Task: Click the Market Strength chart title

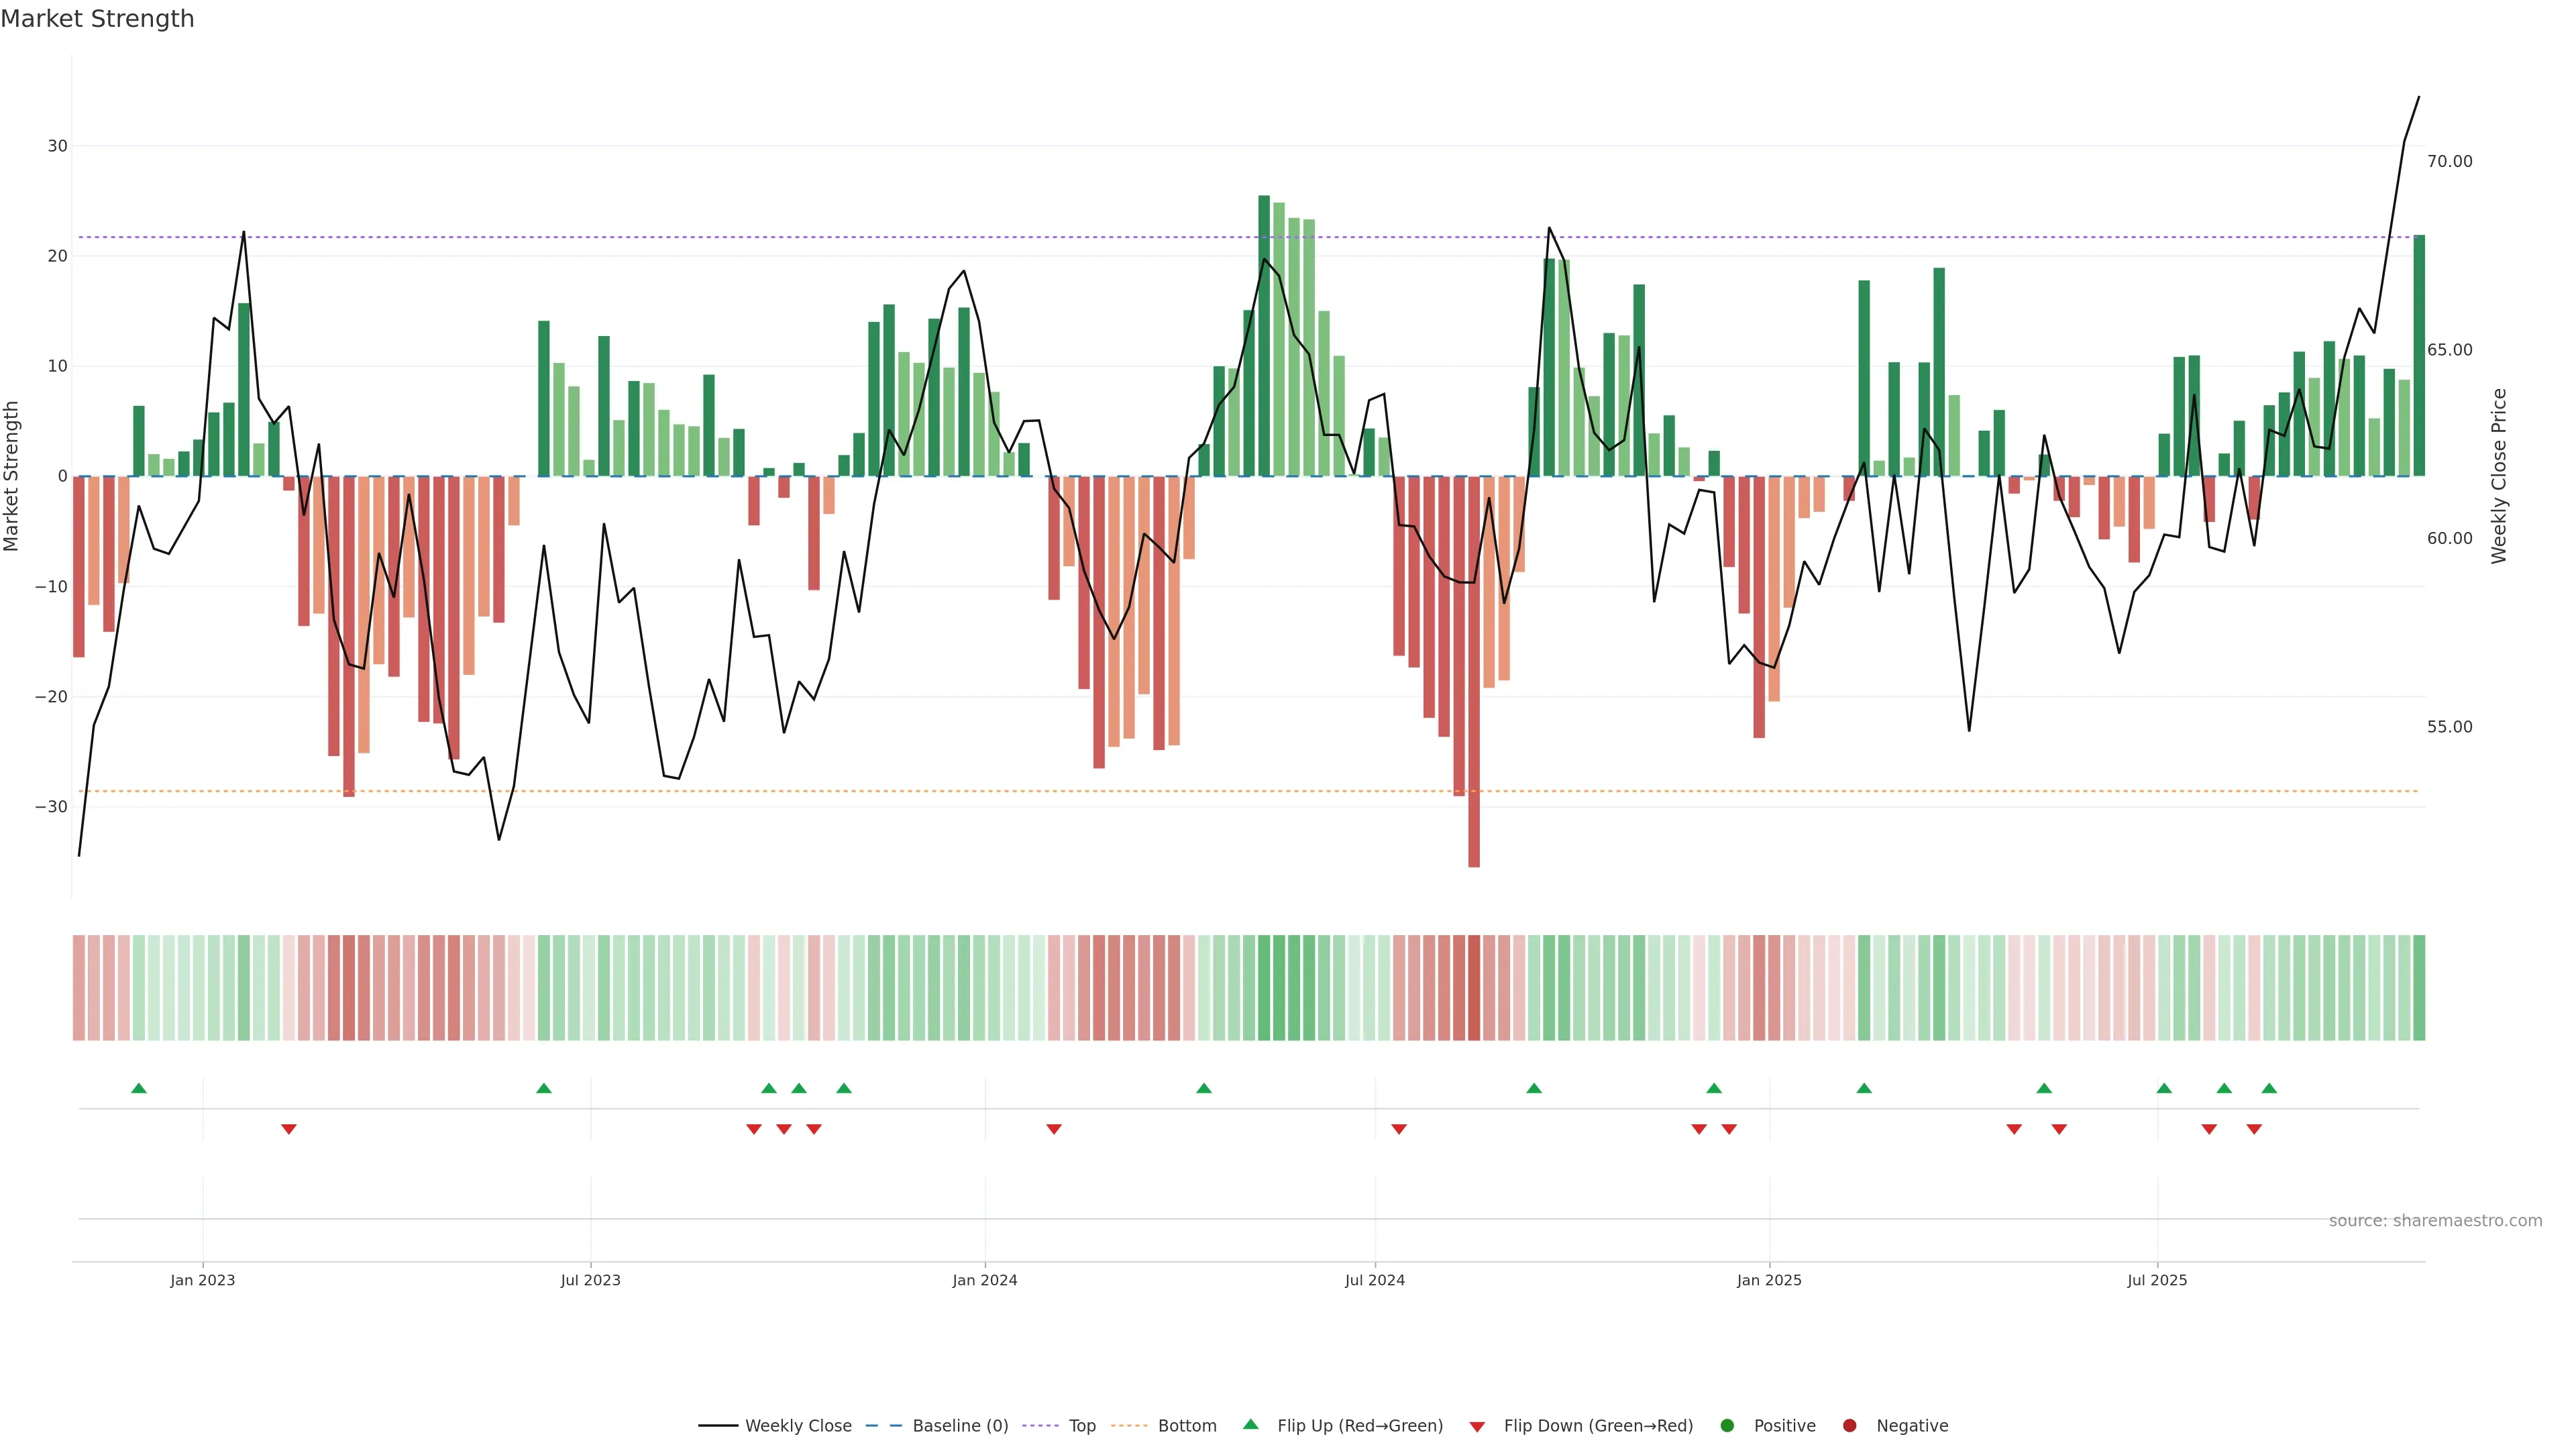Action: (97, 19)
